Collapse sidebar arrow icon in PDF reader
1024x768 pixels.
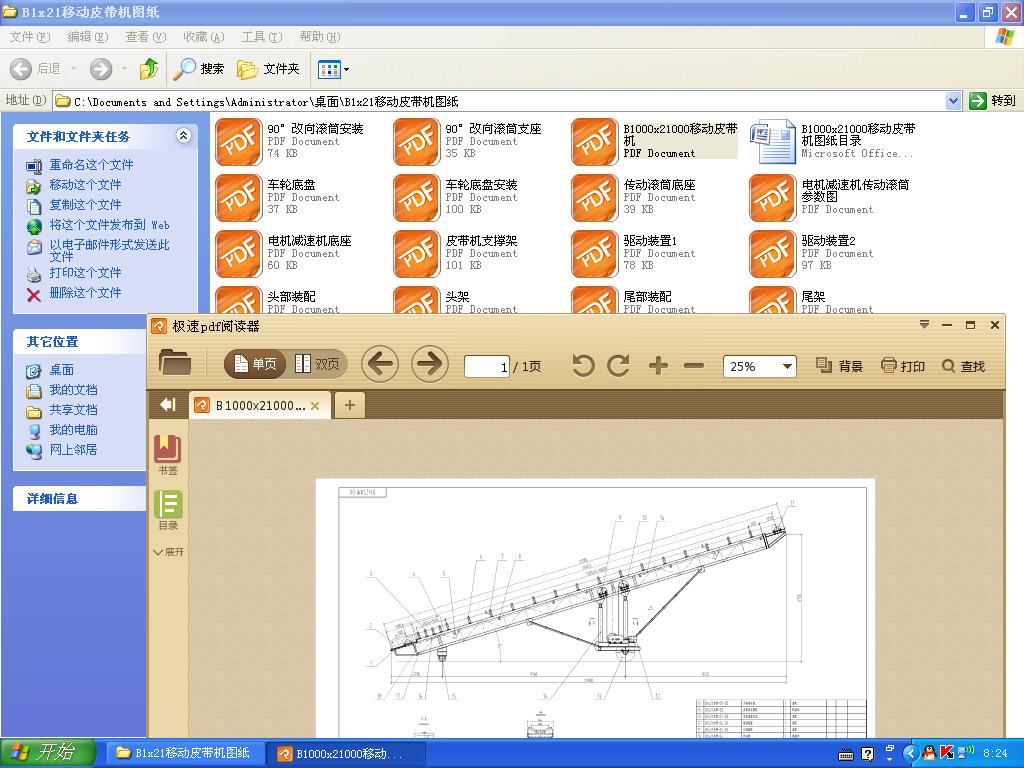[168, 405]
